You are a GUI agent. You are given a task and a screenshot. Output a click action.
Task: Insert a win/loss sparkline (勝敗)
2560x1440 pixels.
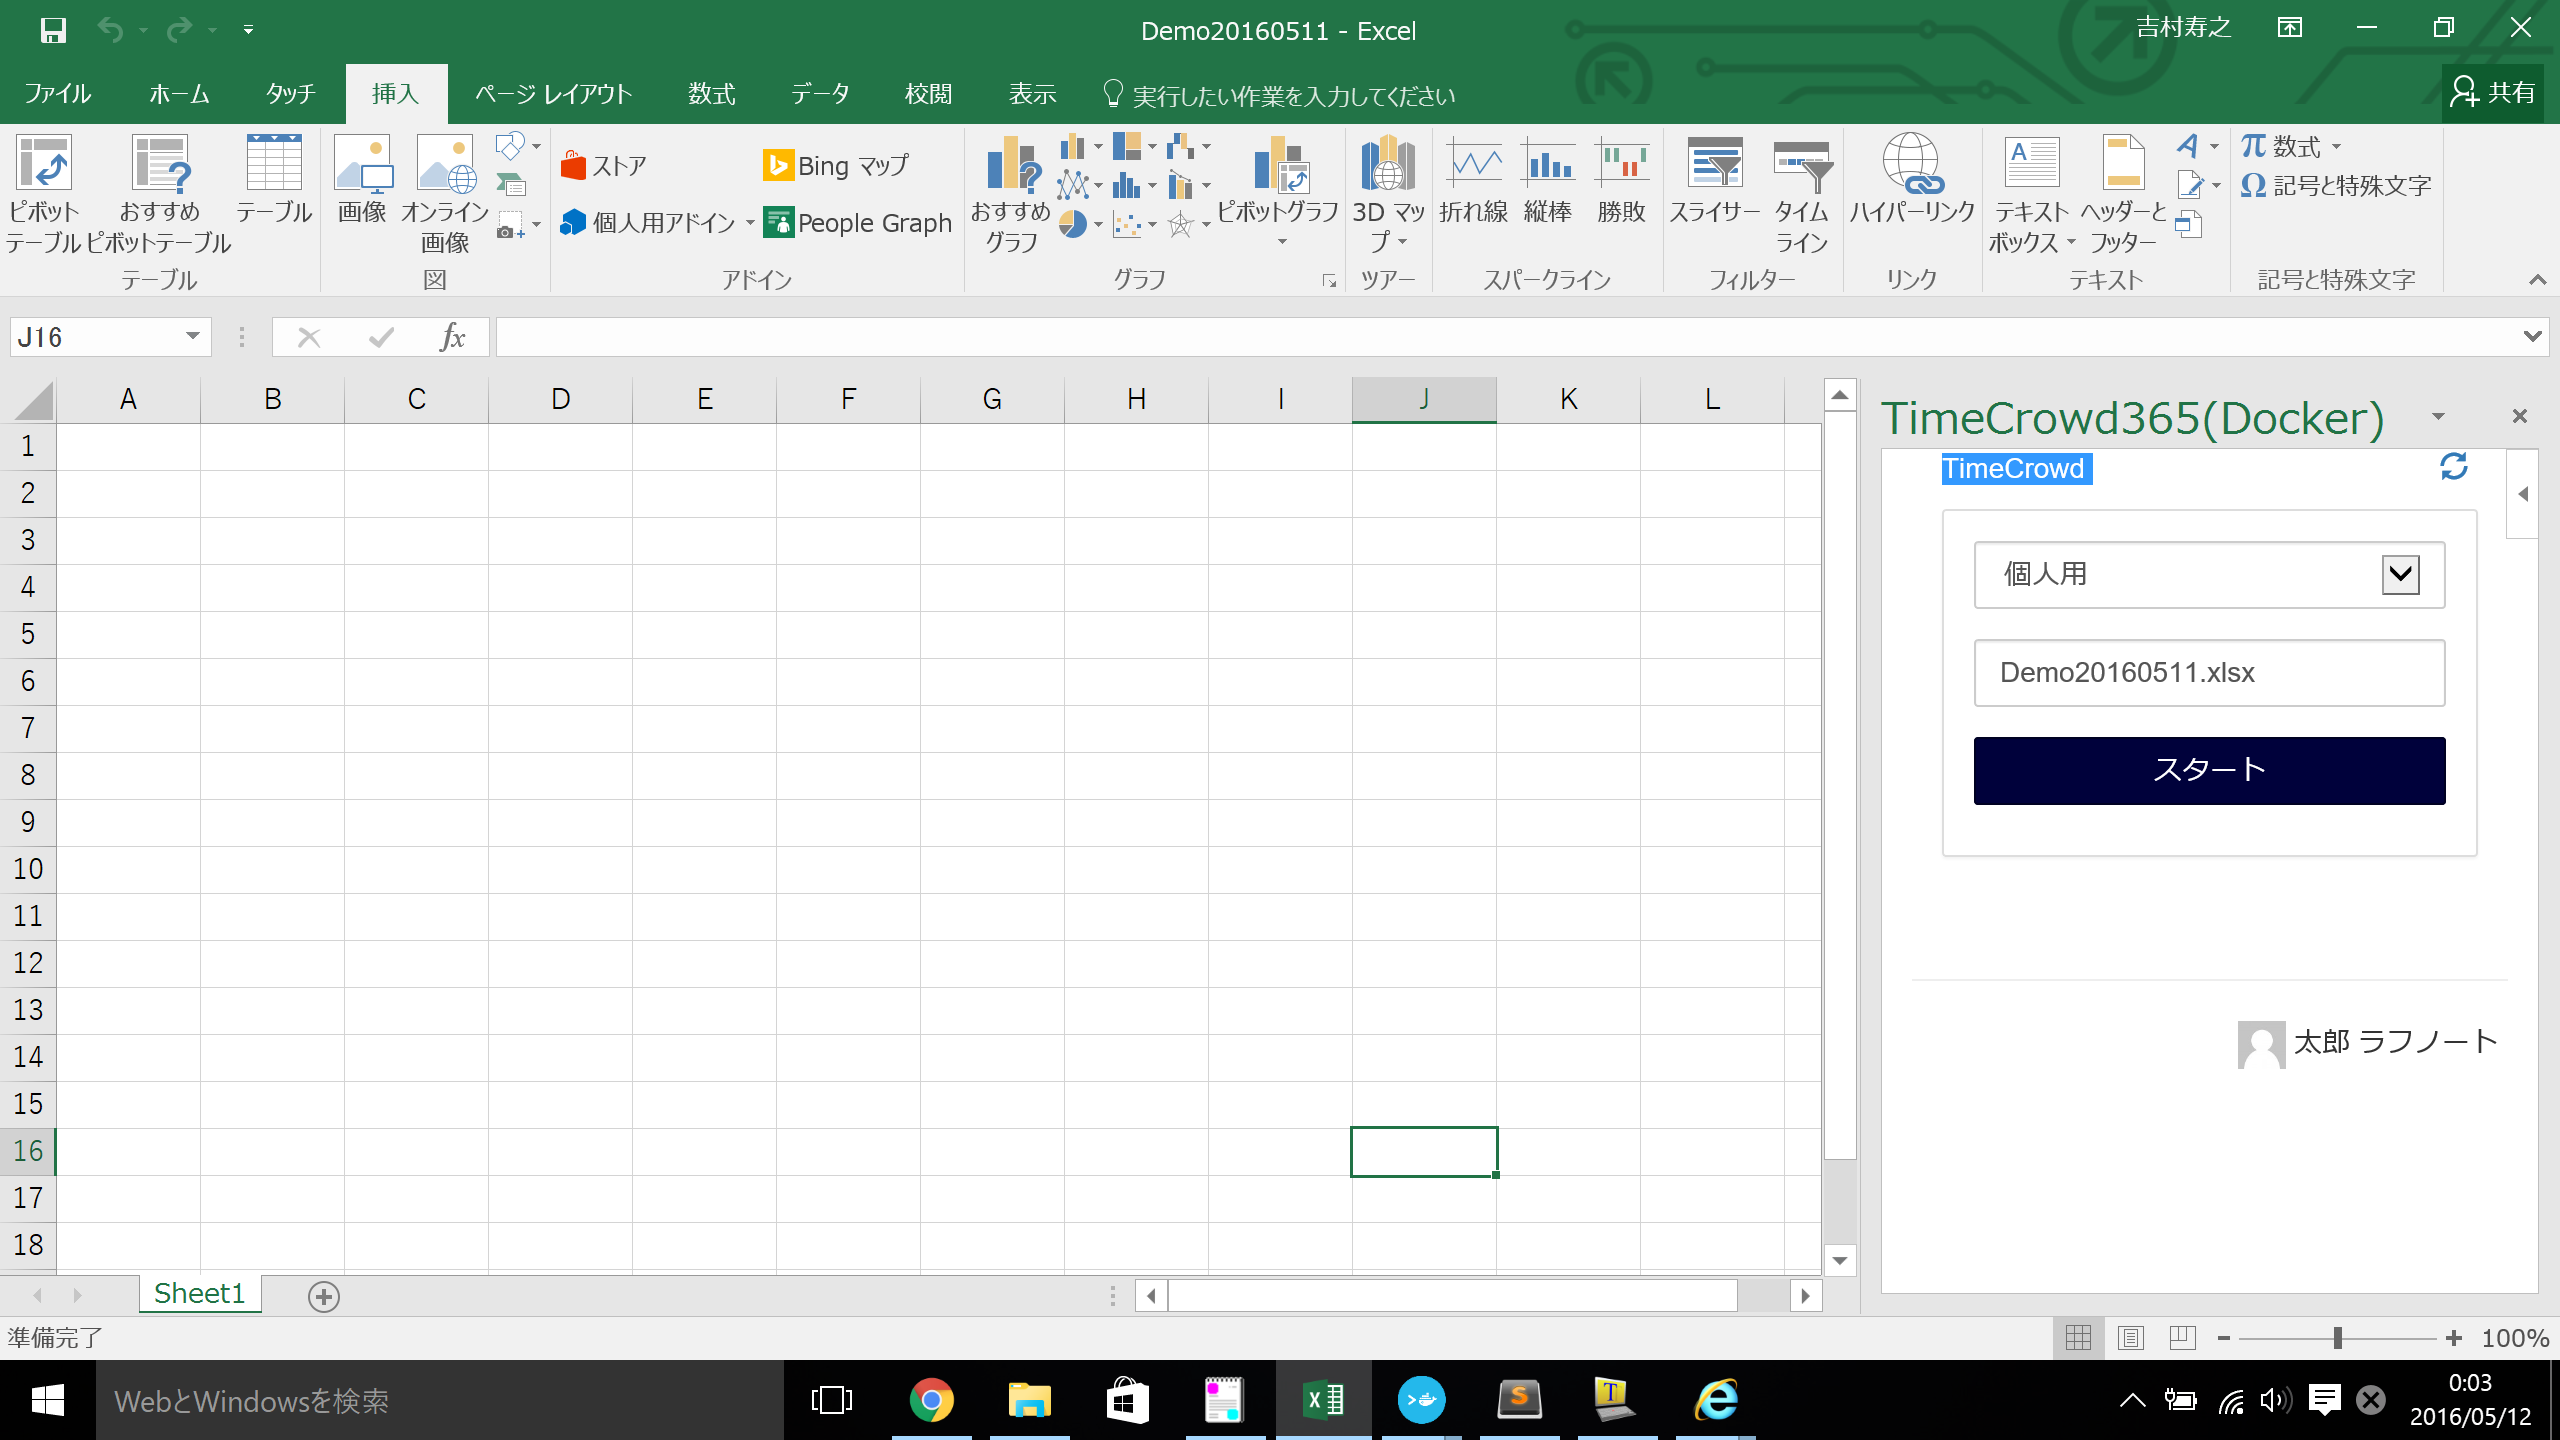coord(1621,180)
